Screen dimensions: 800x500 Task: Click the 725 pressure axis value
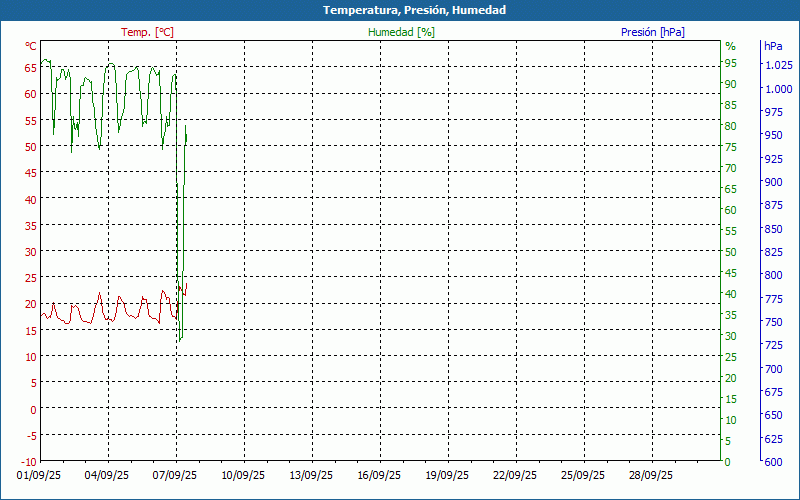click(773, 345)
